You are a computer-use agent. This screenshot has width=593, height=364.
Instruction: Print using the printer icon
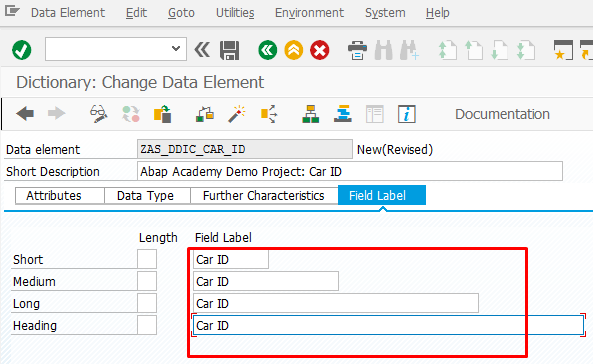pyautogui.click(x=357, y=50)
